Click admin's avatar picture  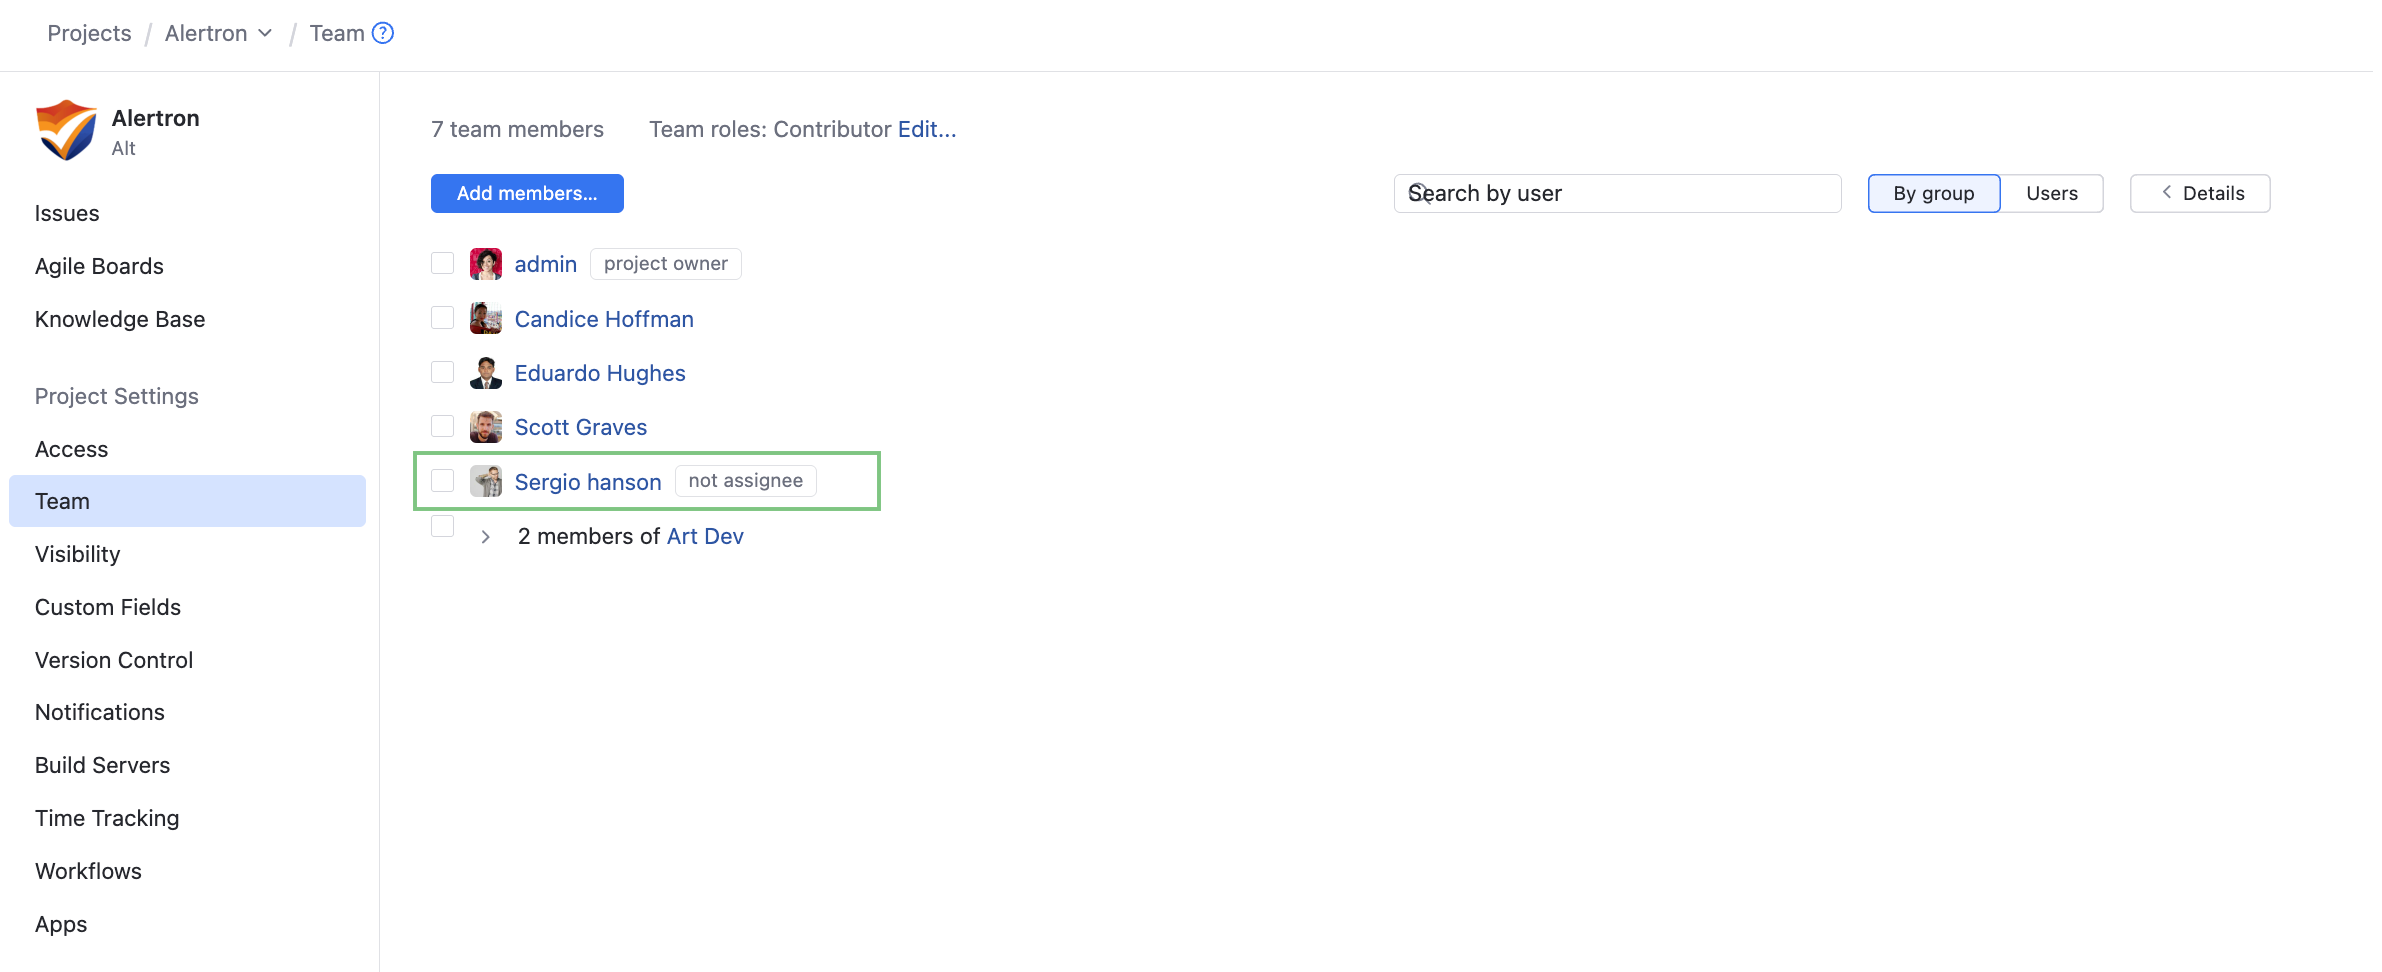(x=486, y=264)
